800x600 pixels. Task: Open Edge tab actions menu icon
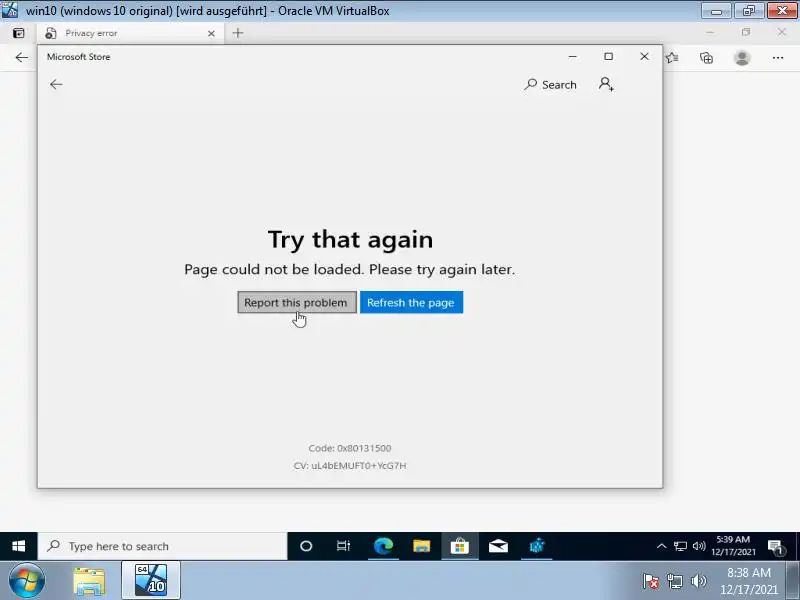coord(18,33)
